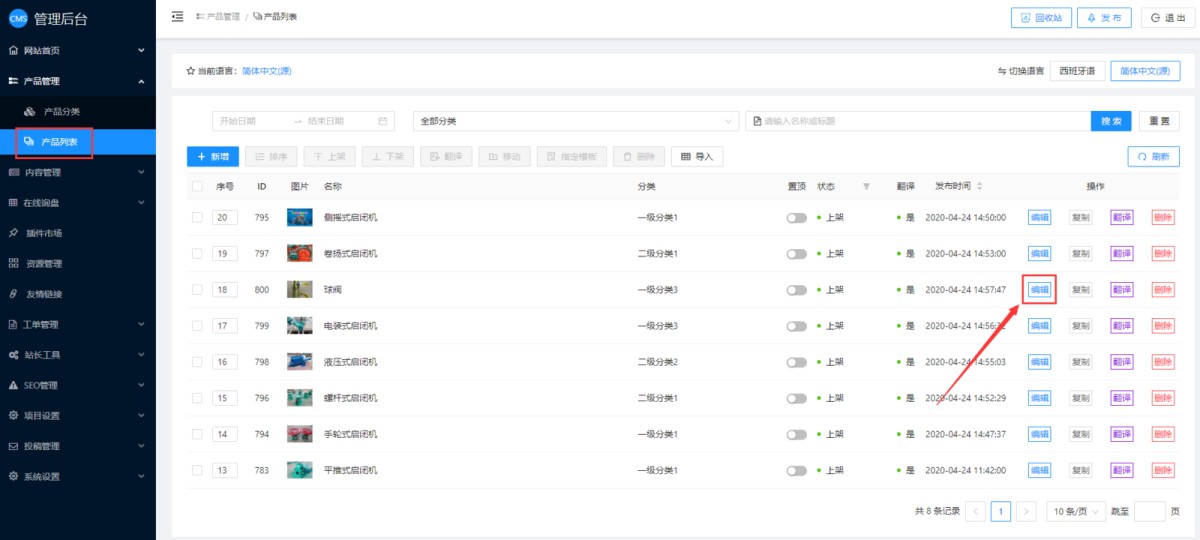
Task: Open the 全部分类 category dropdown
Action: pos(575,121)
